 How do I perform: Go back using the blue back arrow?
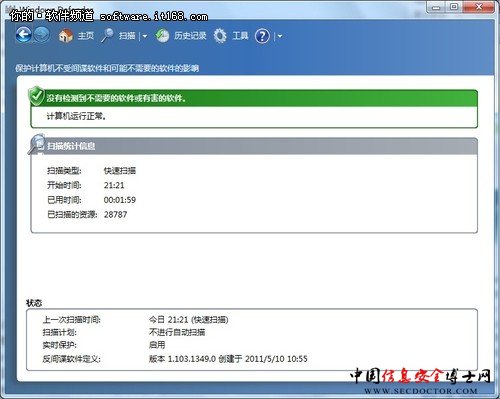[23, 35]
